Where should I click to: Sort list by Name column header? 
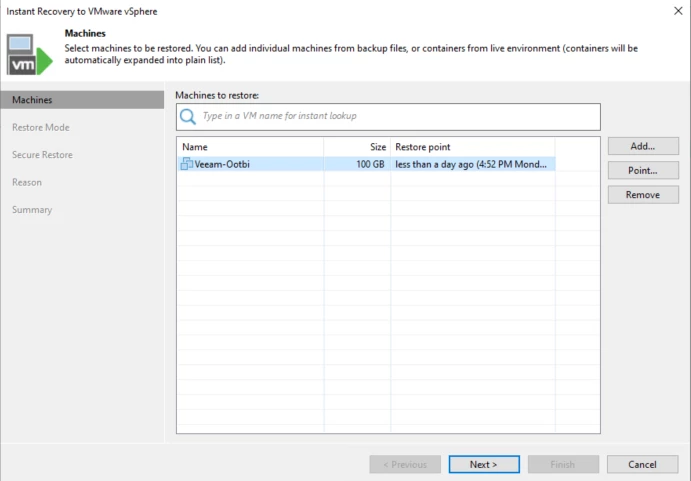pos(250,147)
